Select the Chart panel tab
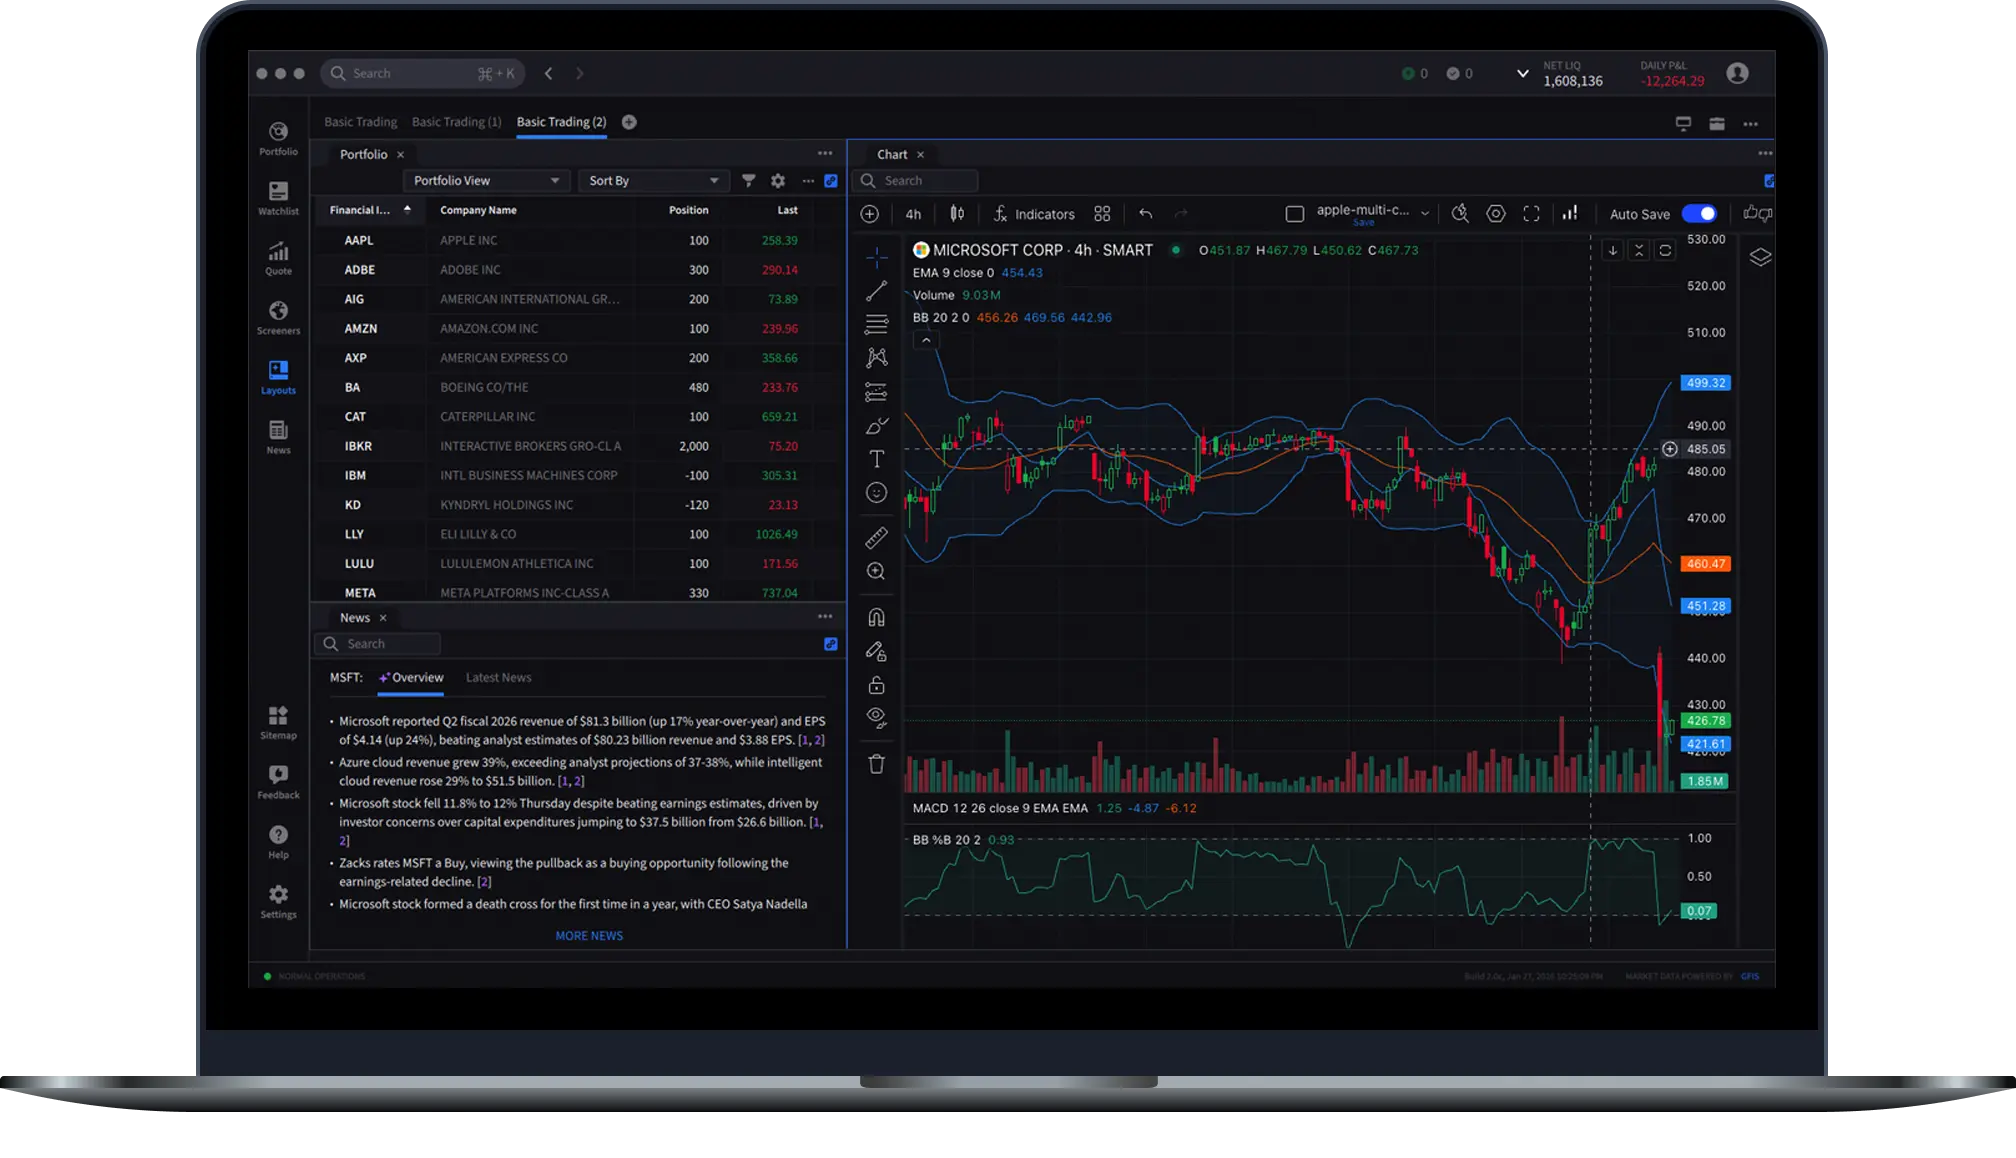 892,154
